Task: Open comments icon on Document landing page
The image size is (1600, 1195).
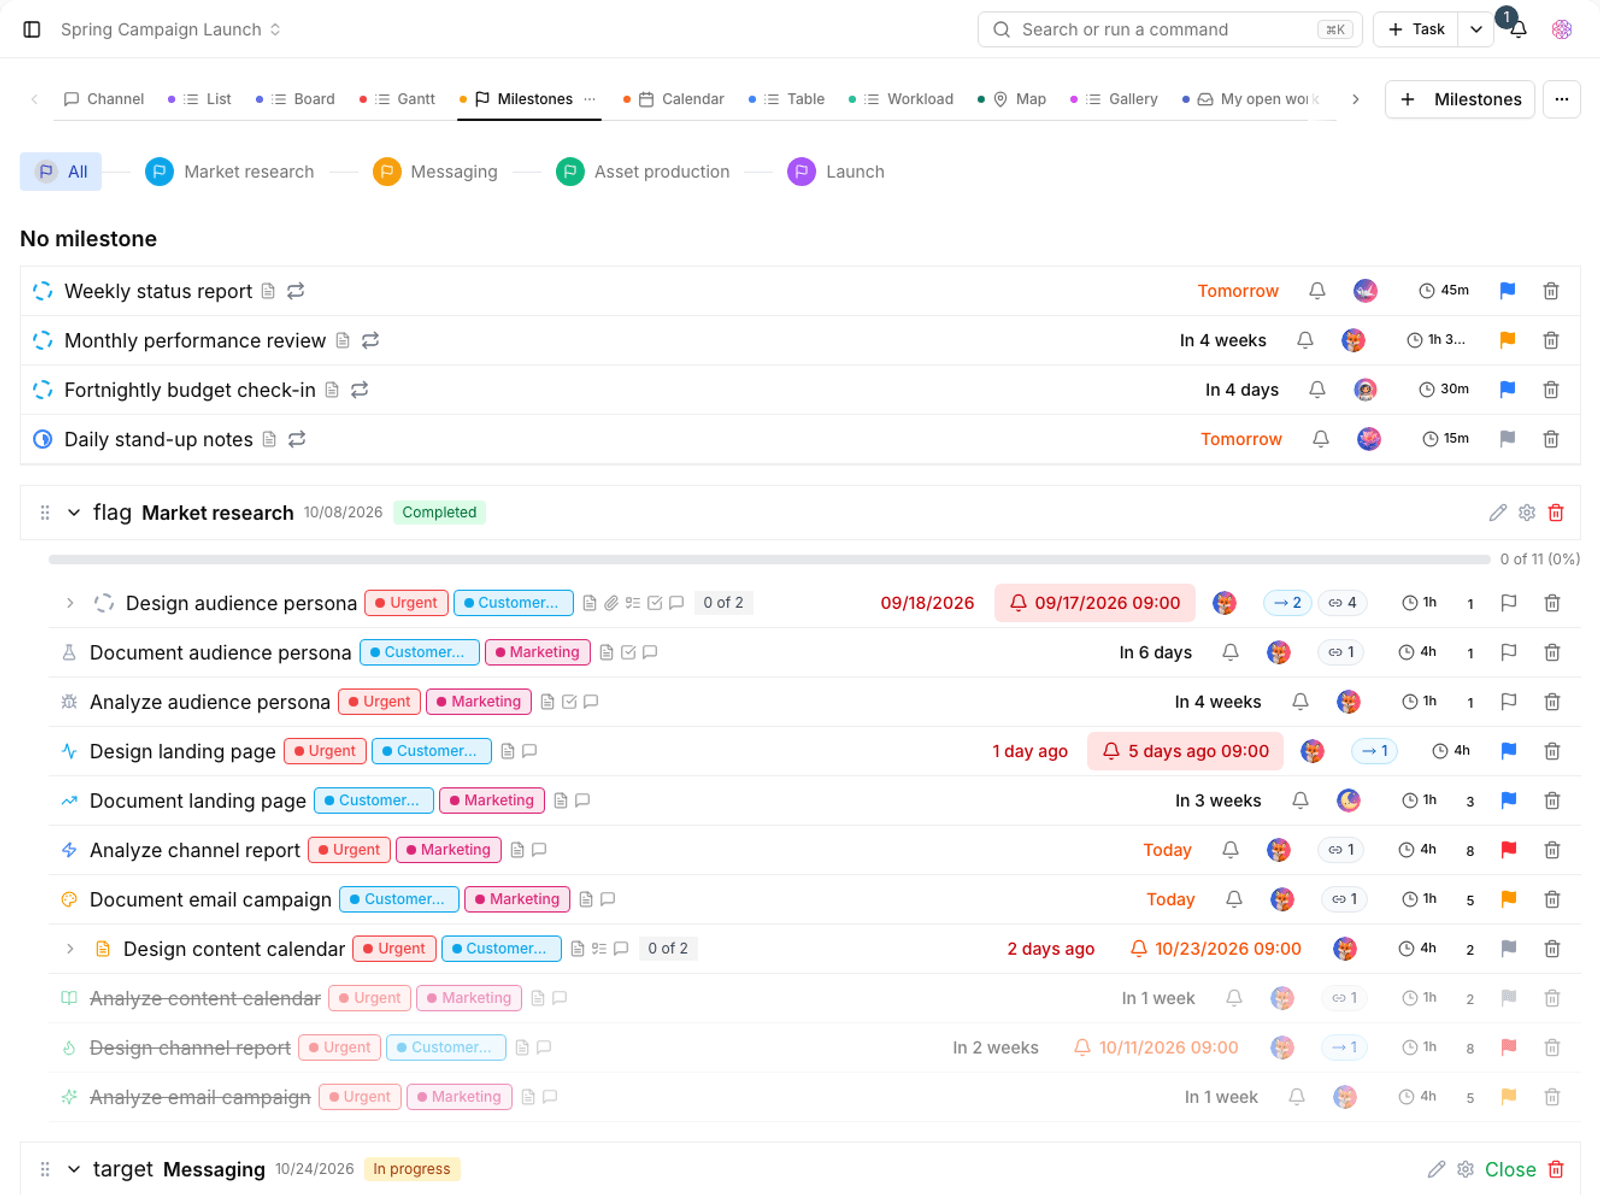Action: click(x=582, y=800)
